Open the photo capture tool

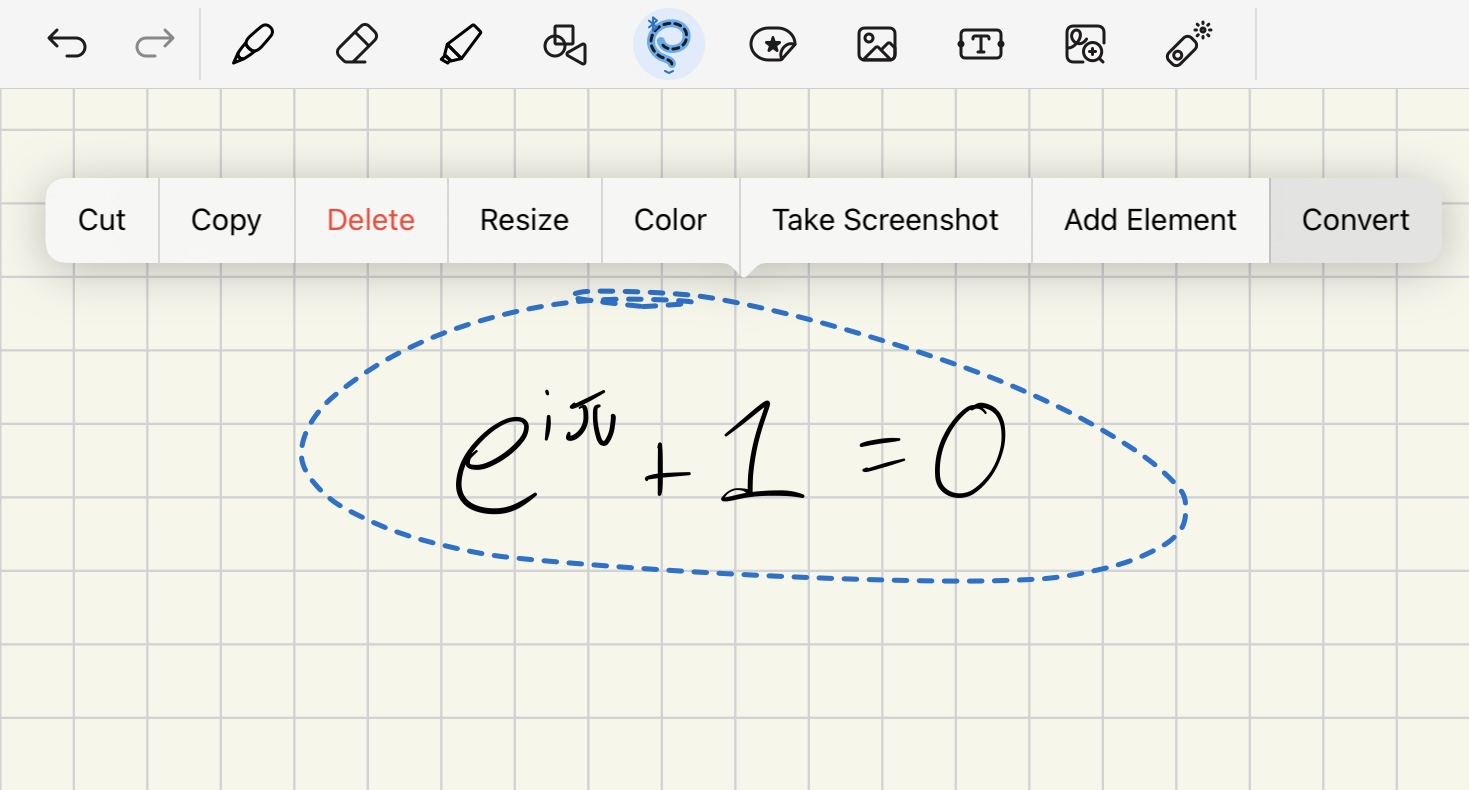tap(1085, 44)
